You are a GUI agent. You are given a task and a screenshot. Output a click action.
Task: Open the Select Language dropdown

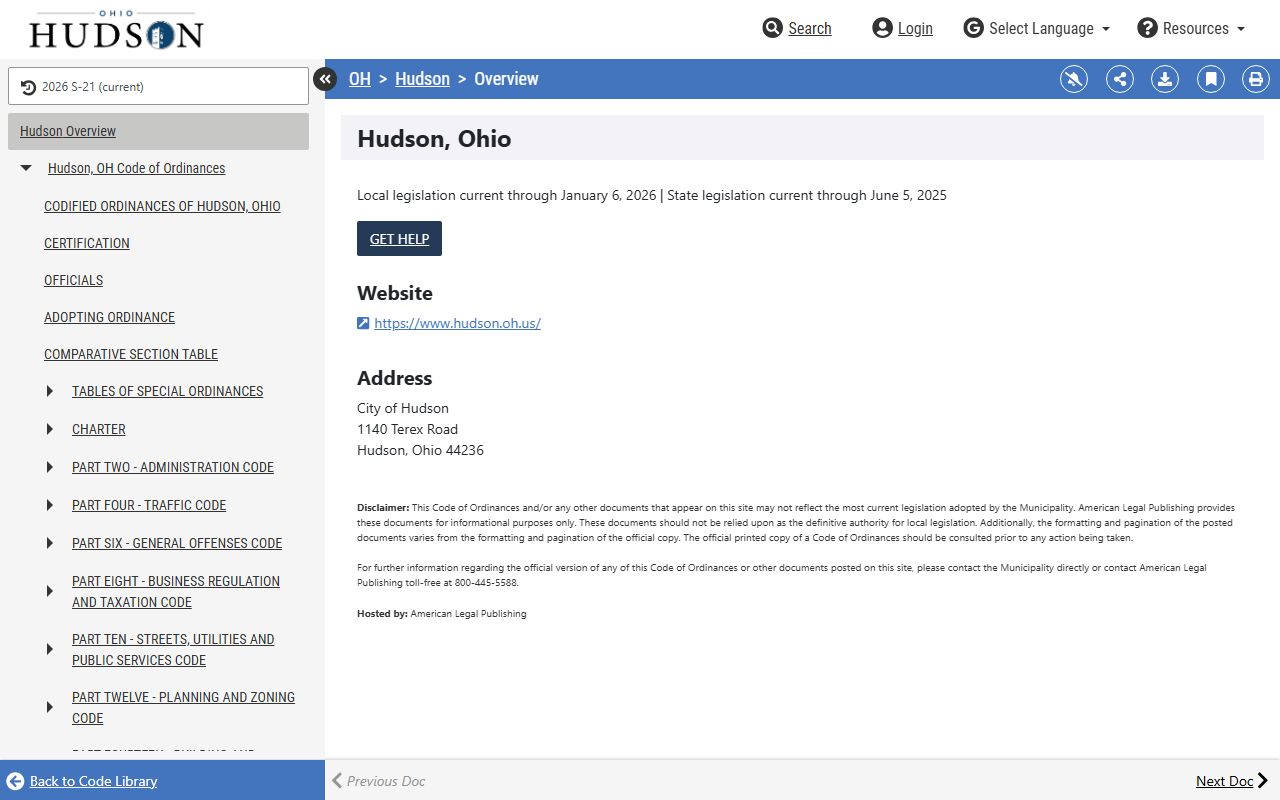click(1037, 28)
